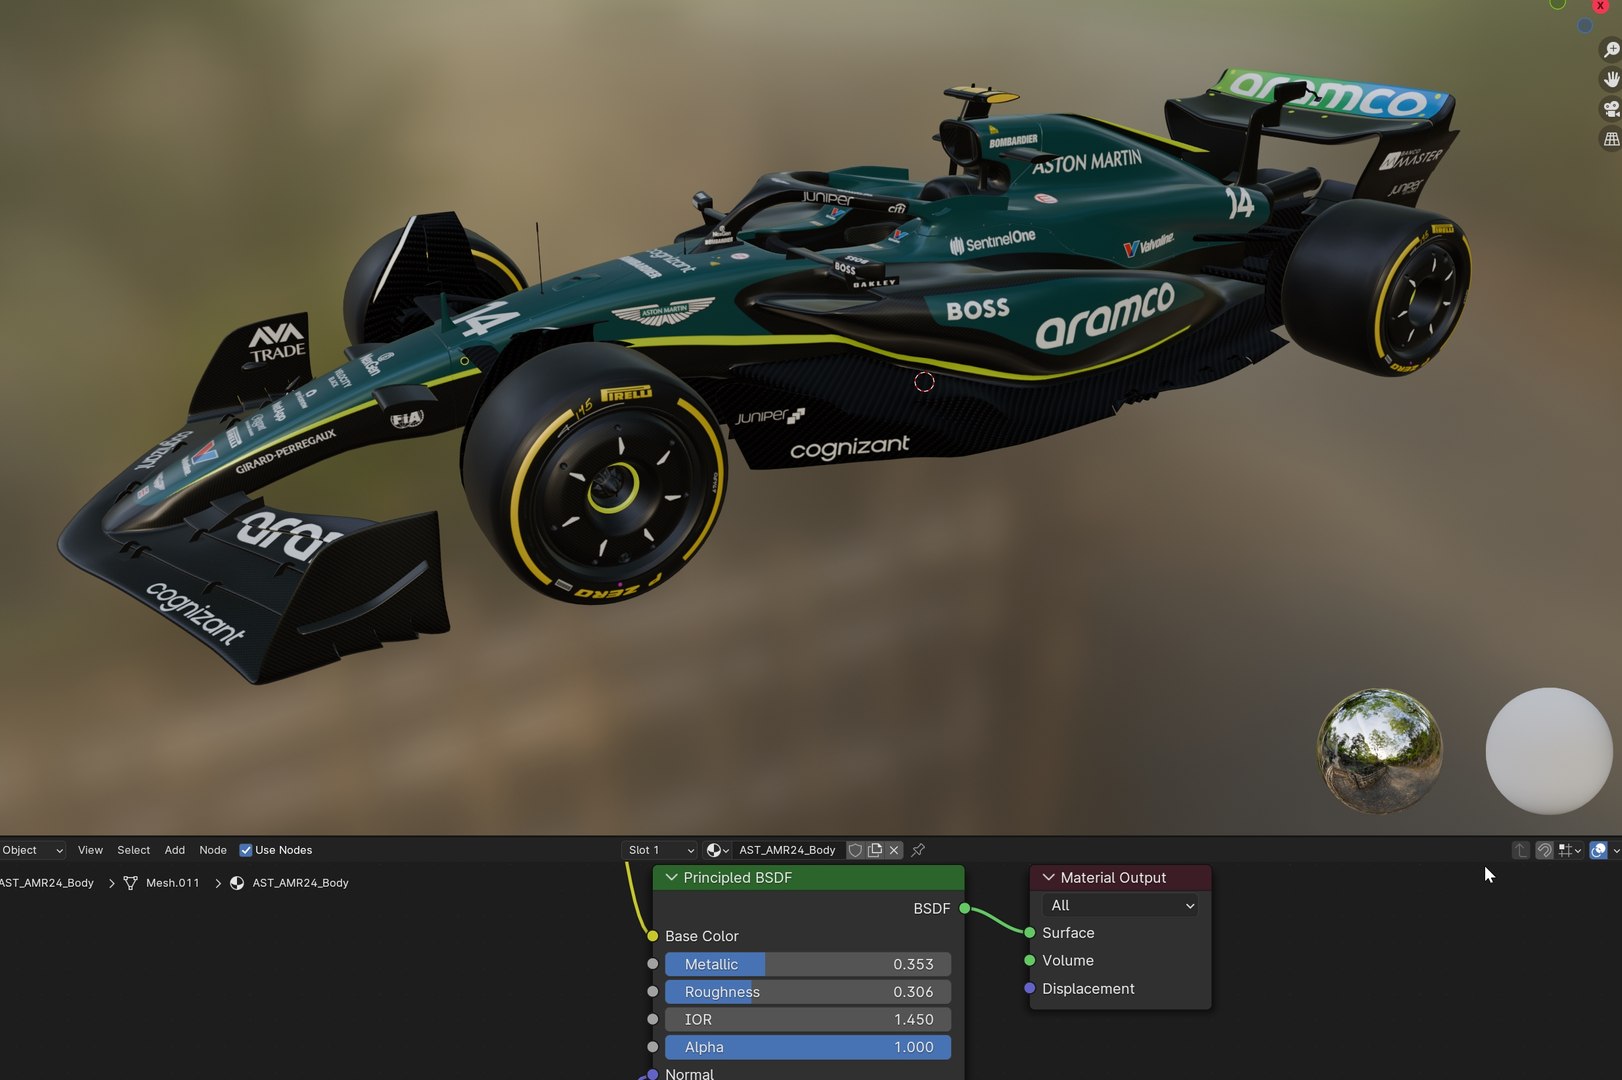
Task: Click the Volume input socket on Material Output
Action: 1030,960
